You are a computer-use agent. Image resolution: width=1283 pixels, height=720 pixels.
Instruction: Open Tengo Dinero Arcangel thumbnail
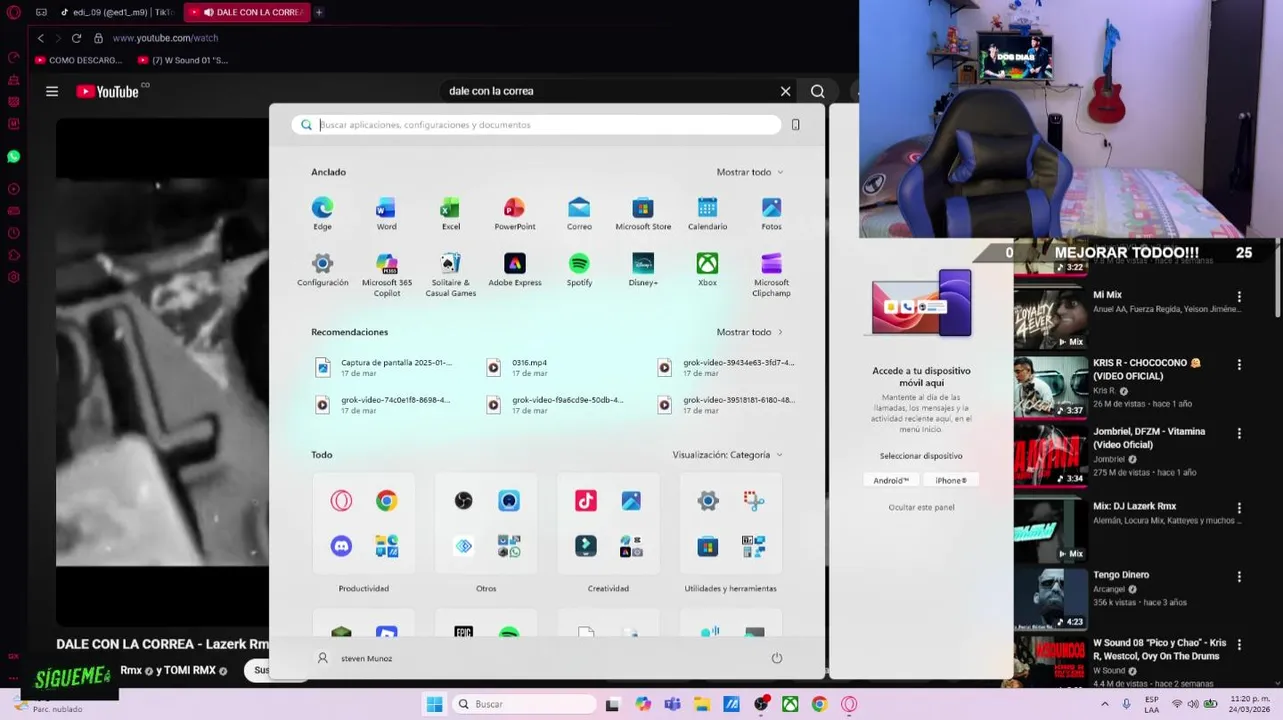point(1051,599)
